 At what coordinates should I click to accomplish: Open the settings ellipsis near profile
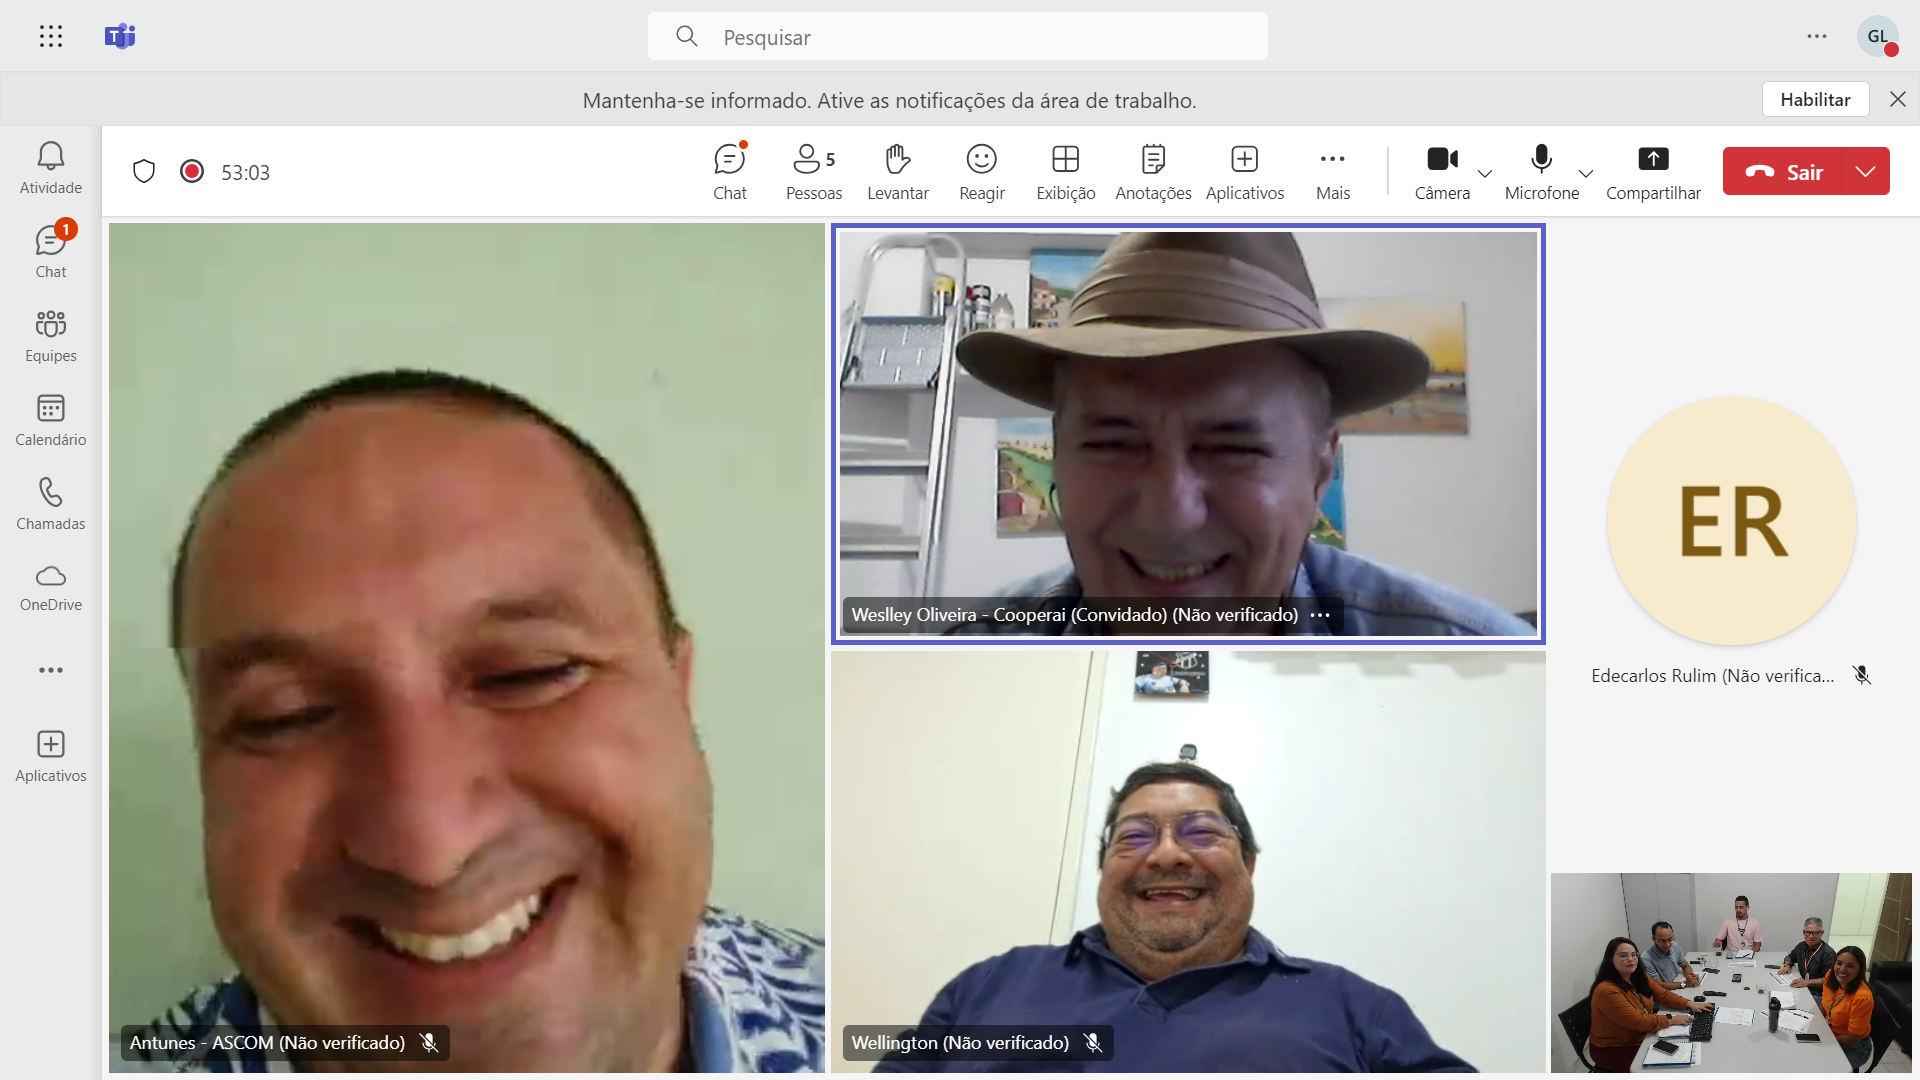point(1816,37)
